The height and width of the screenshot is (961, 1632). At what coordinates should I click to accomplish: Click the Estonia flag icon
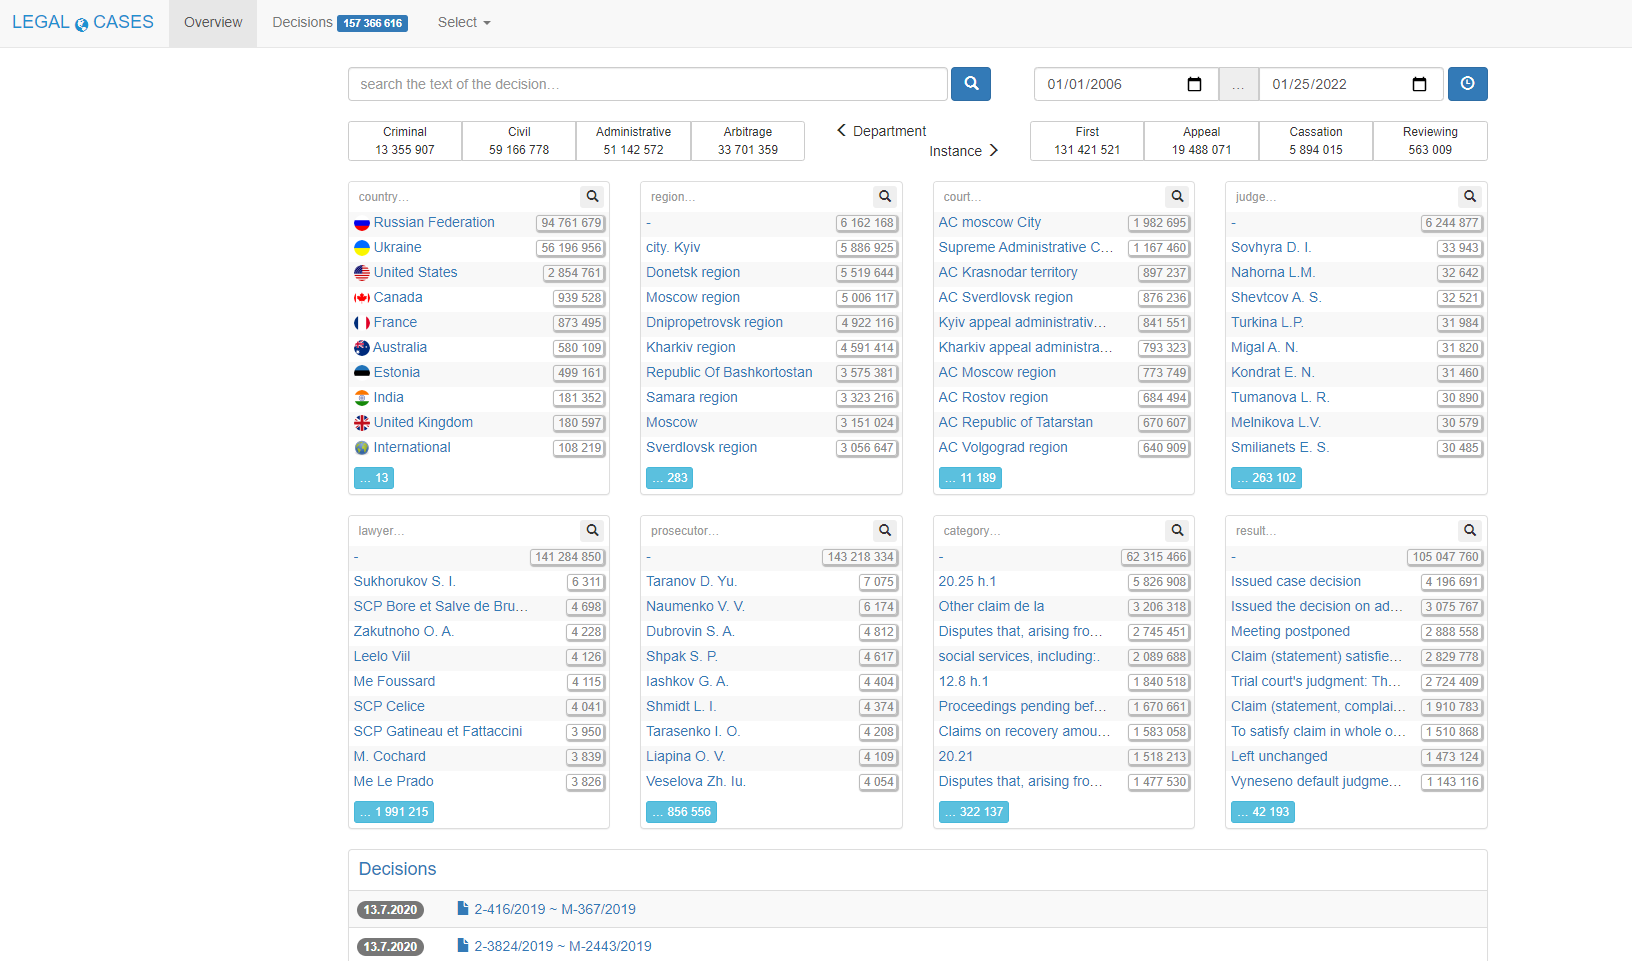362,373
